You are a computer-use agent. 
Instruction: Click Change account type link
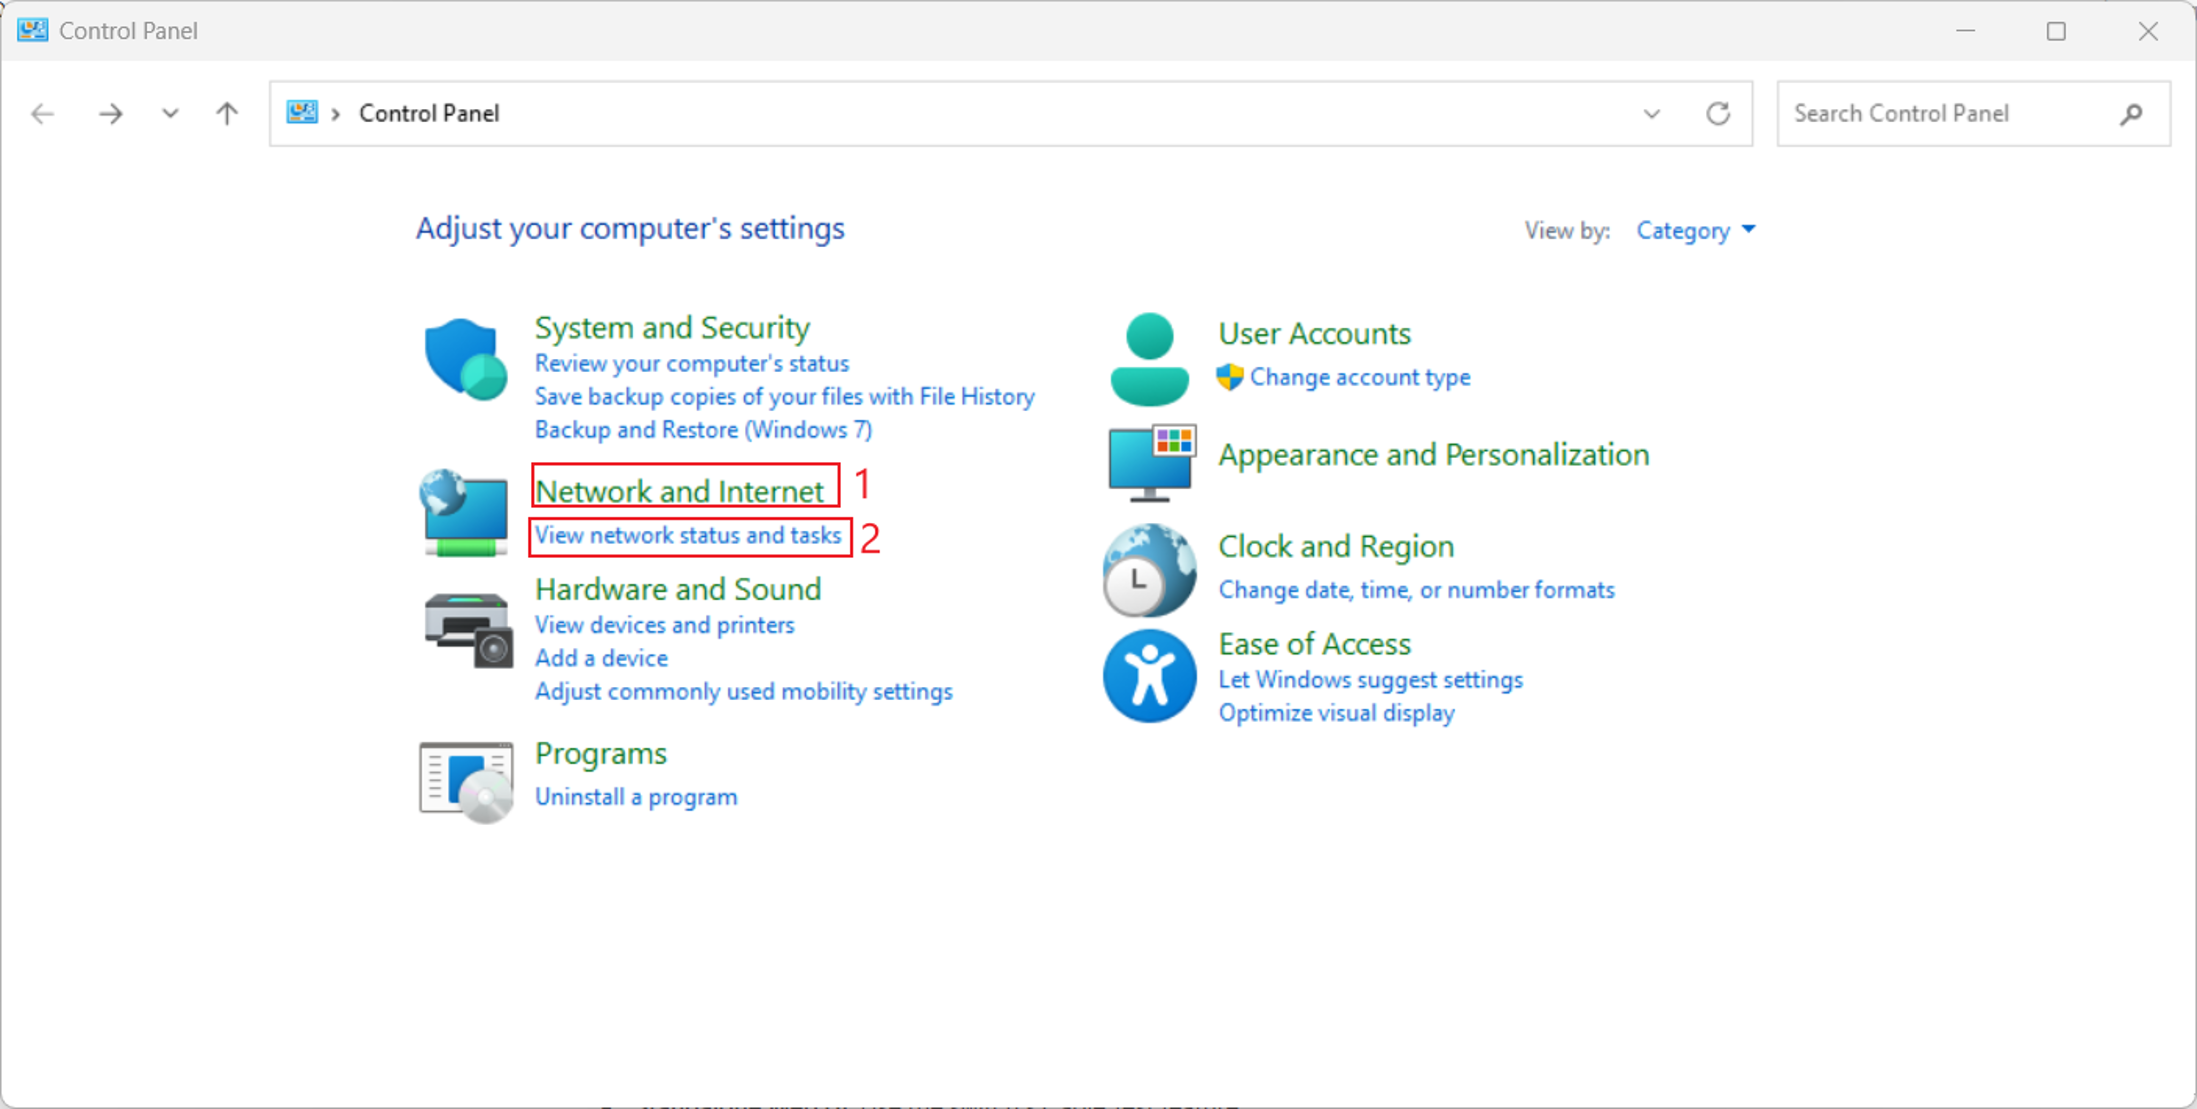(x=1360, y=377)
